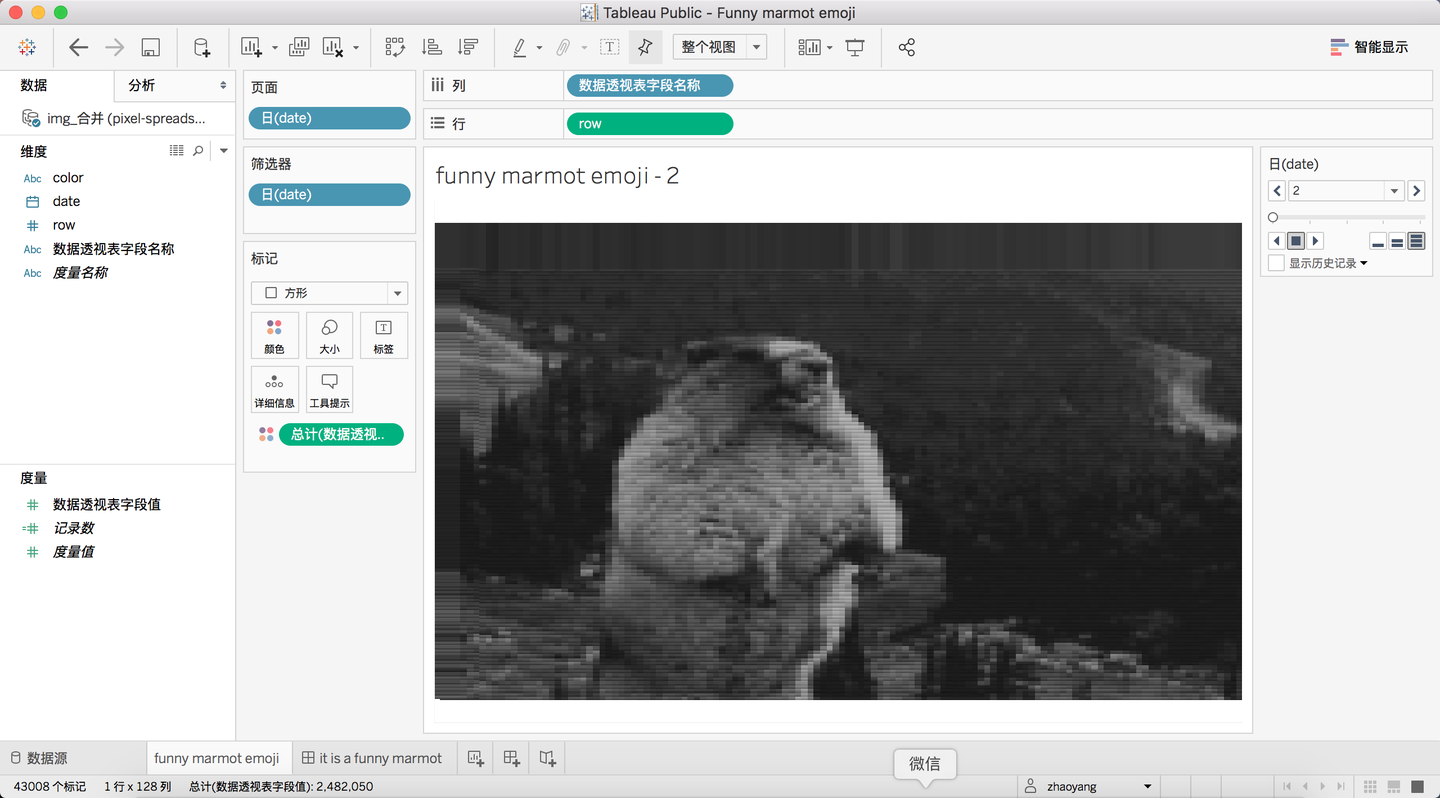Click the sort ascending toolbar icon
This screenshot has width=1440, height=798.
pos(432,47)
